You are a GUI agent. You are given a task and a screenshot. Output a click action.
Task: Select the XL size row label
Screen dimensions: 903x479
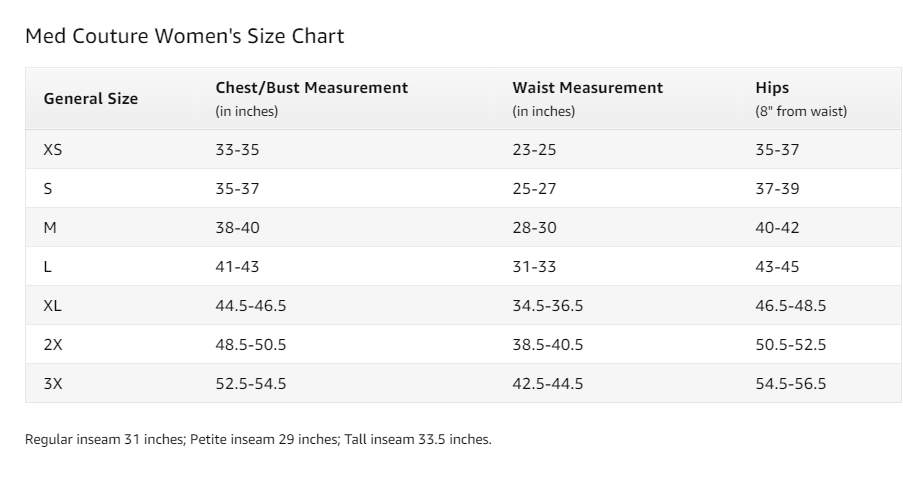tap(53, 306)
